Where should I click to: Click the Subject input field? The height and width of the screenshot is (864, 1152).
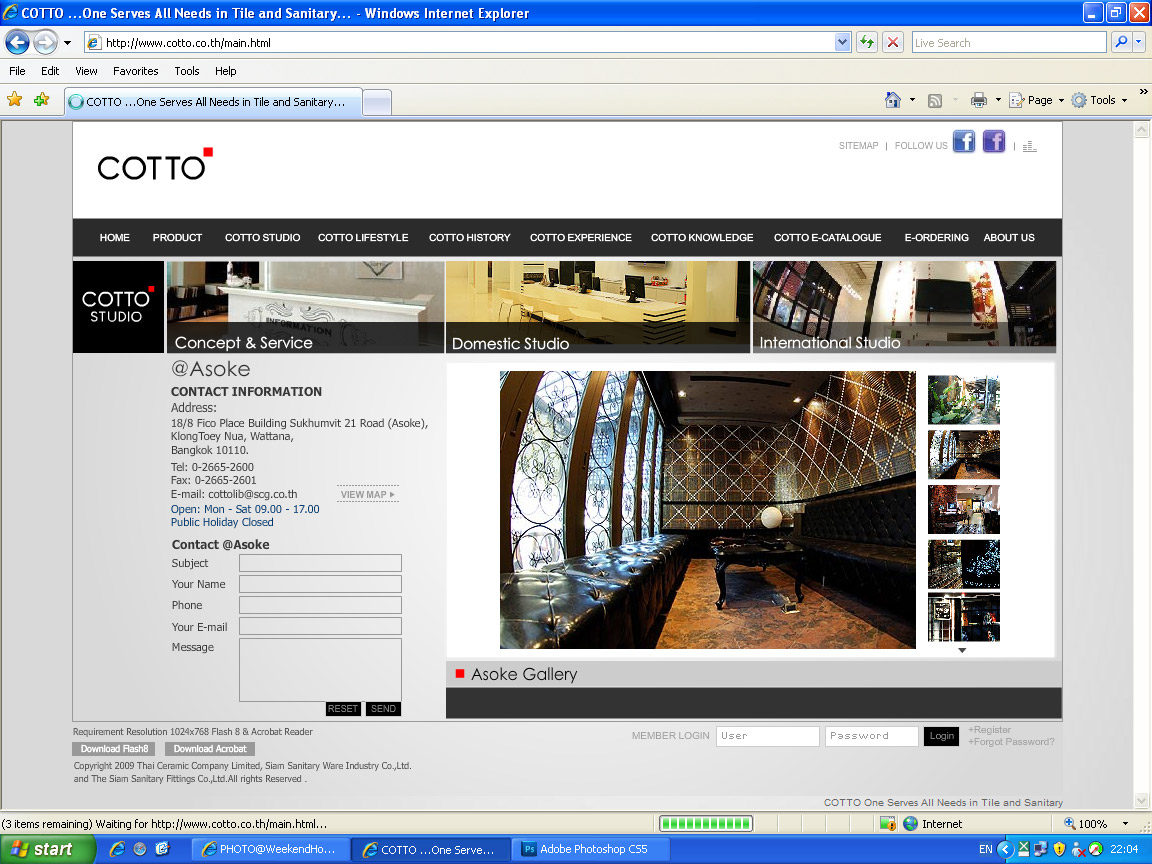[320, 563]
